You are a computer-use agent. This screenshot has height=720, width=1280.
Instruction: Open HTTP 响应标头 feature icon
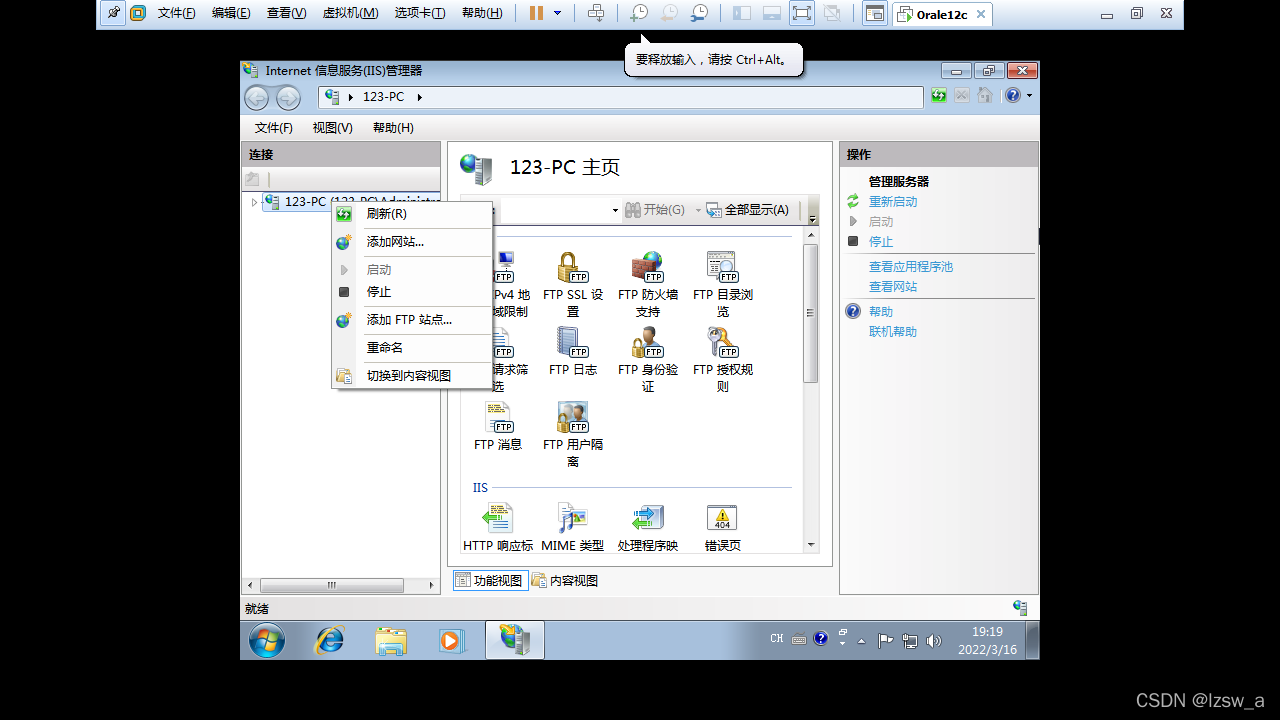point(498,527)
